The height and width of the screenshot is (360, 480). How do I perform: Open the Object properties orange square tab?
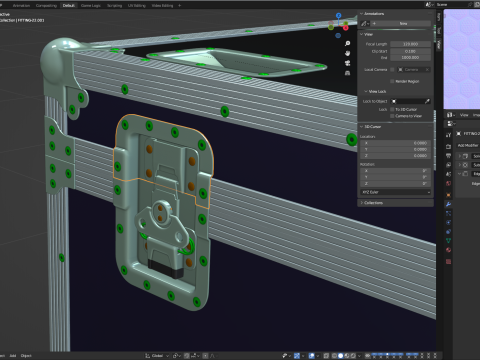[448, 195]
